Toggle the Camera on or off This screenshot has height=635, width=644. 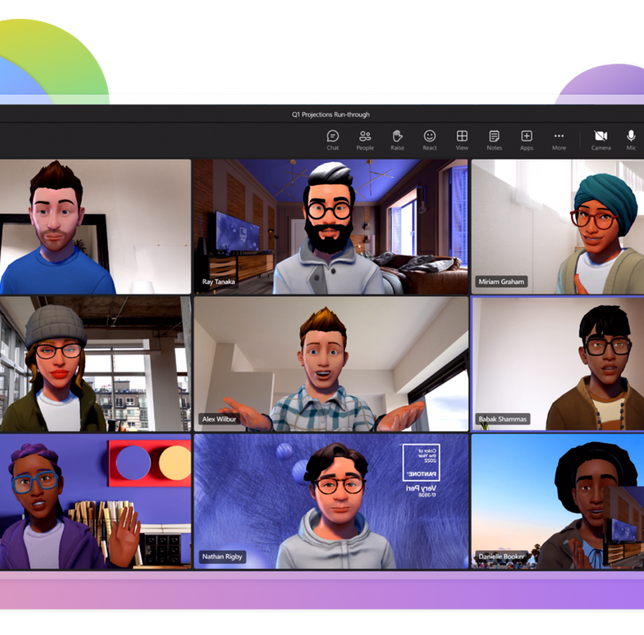pos(600,139)
